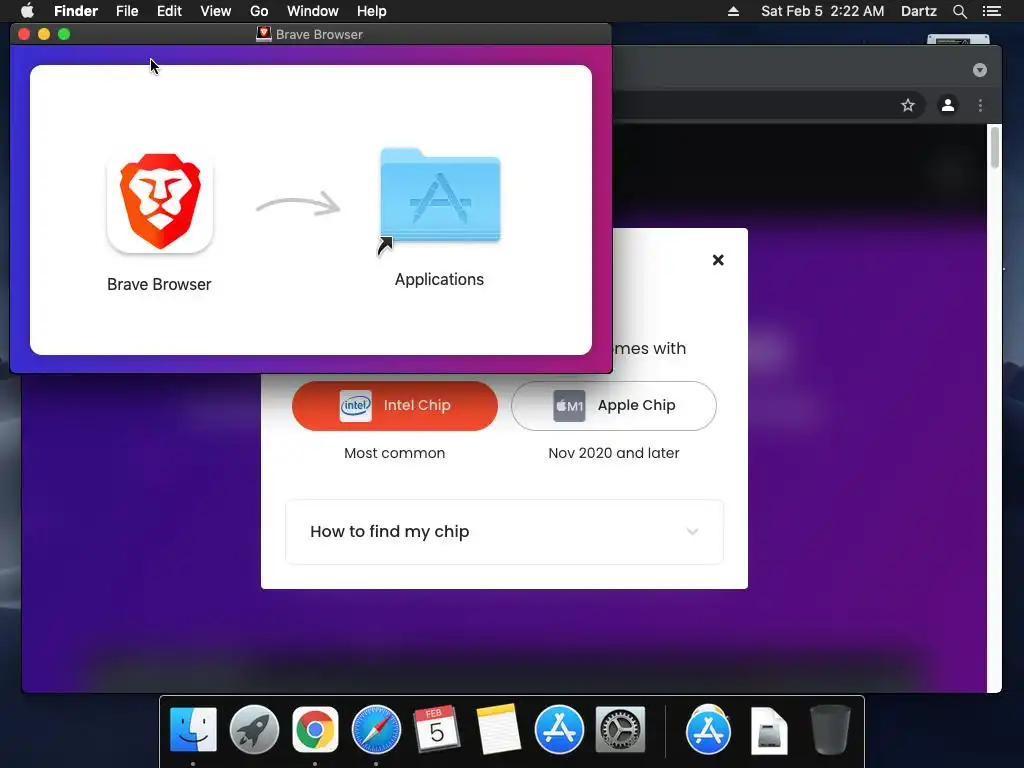Image resolution: width=1024 pixels, height=768 pixels.
Task: Open the Go menu
Action: pos(259,11)
